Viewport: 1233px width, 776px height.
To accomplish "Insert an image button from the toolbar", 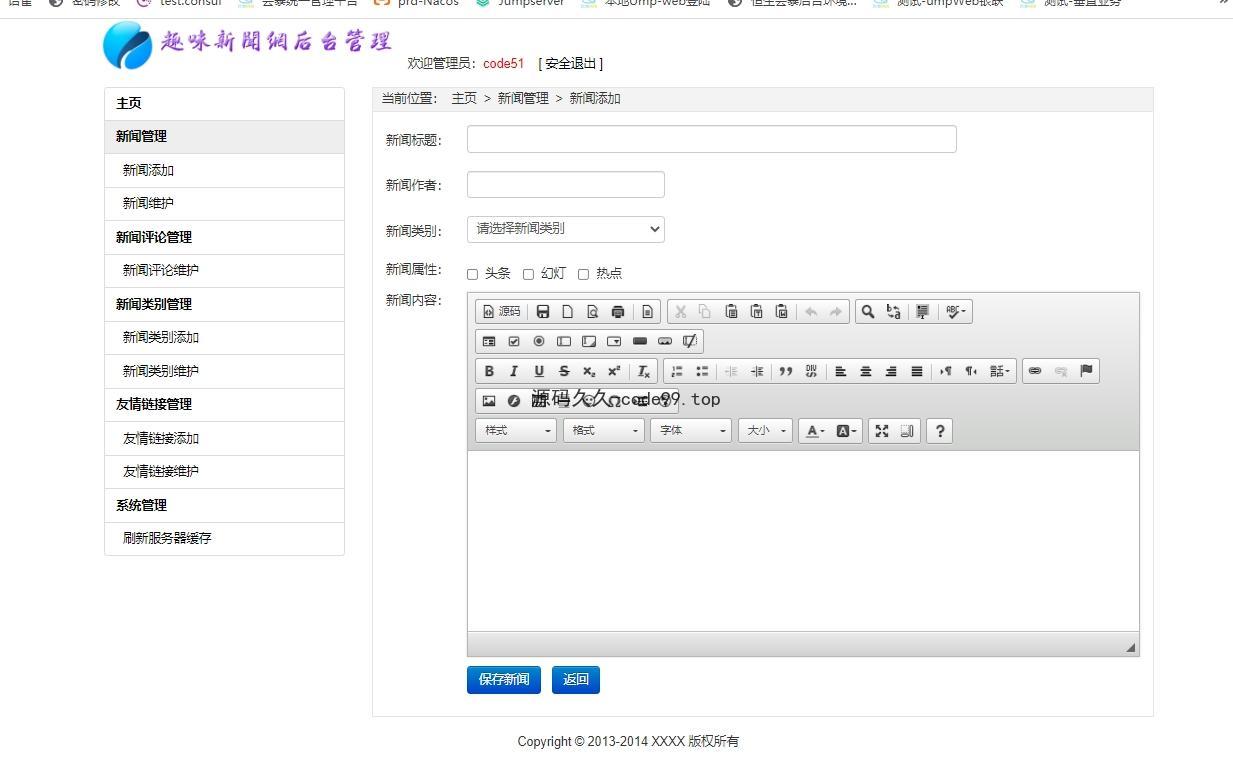I will point(665,342).
